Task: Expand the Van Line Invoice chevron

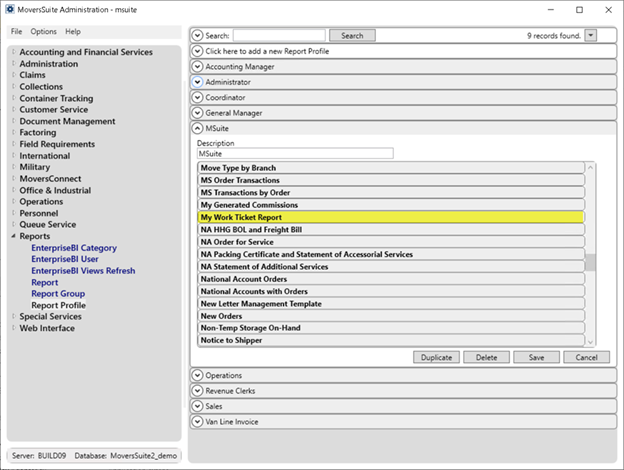Action: click(197, 422)
